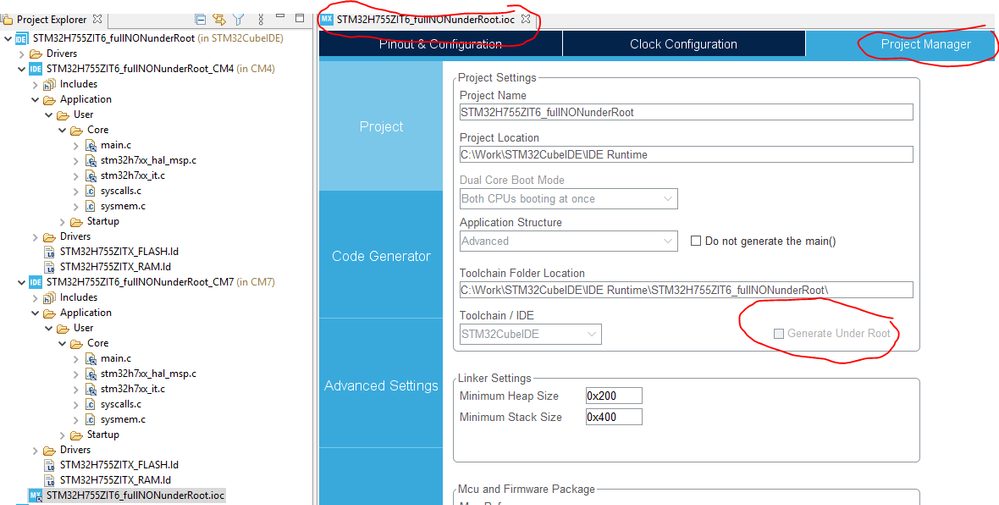
Task: Click Collapse All in Project Explorer toolbar
Action: coord(200,19)
